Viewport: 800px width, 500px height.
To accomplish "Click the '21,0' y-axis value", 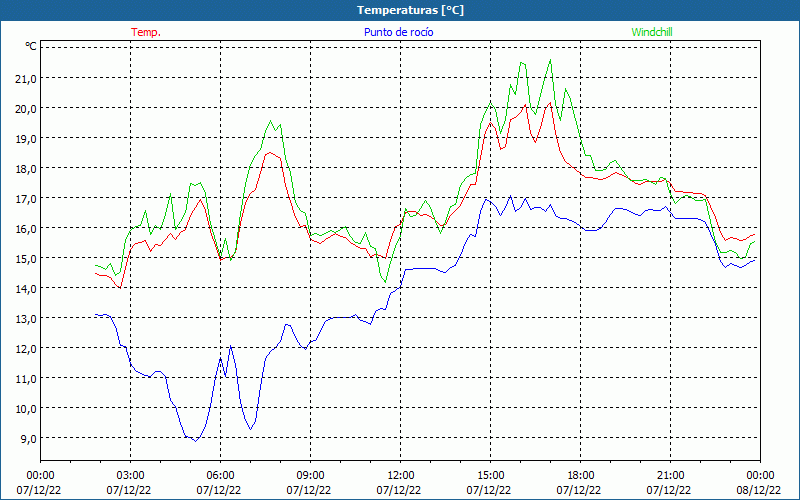I will tap(27, 78).
